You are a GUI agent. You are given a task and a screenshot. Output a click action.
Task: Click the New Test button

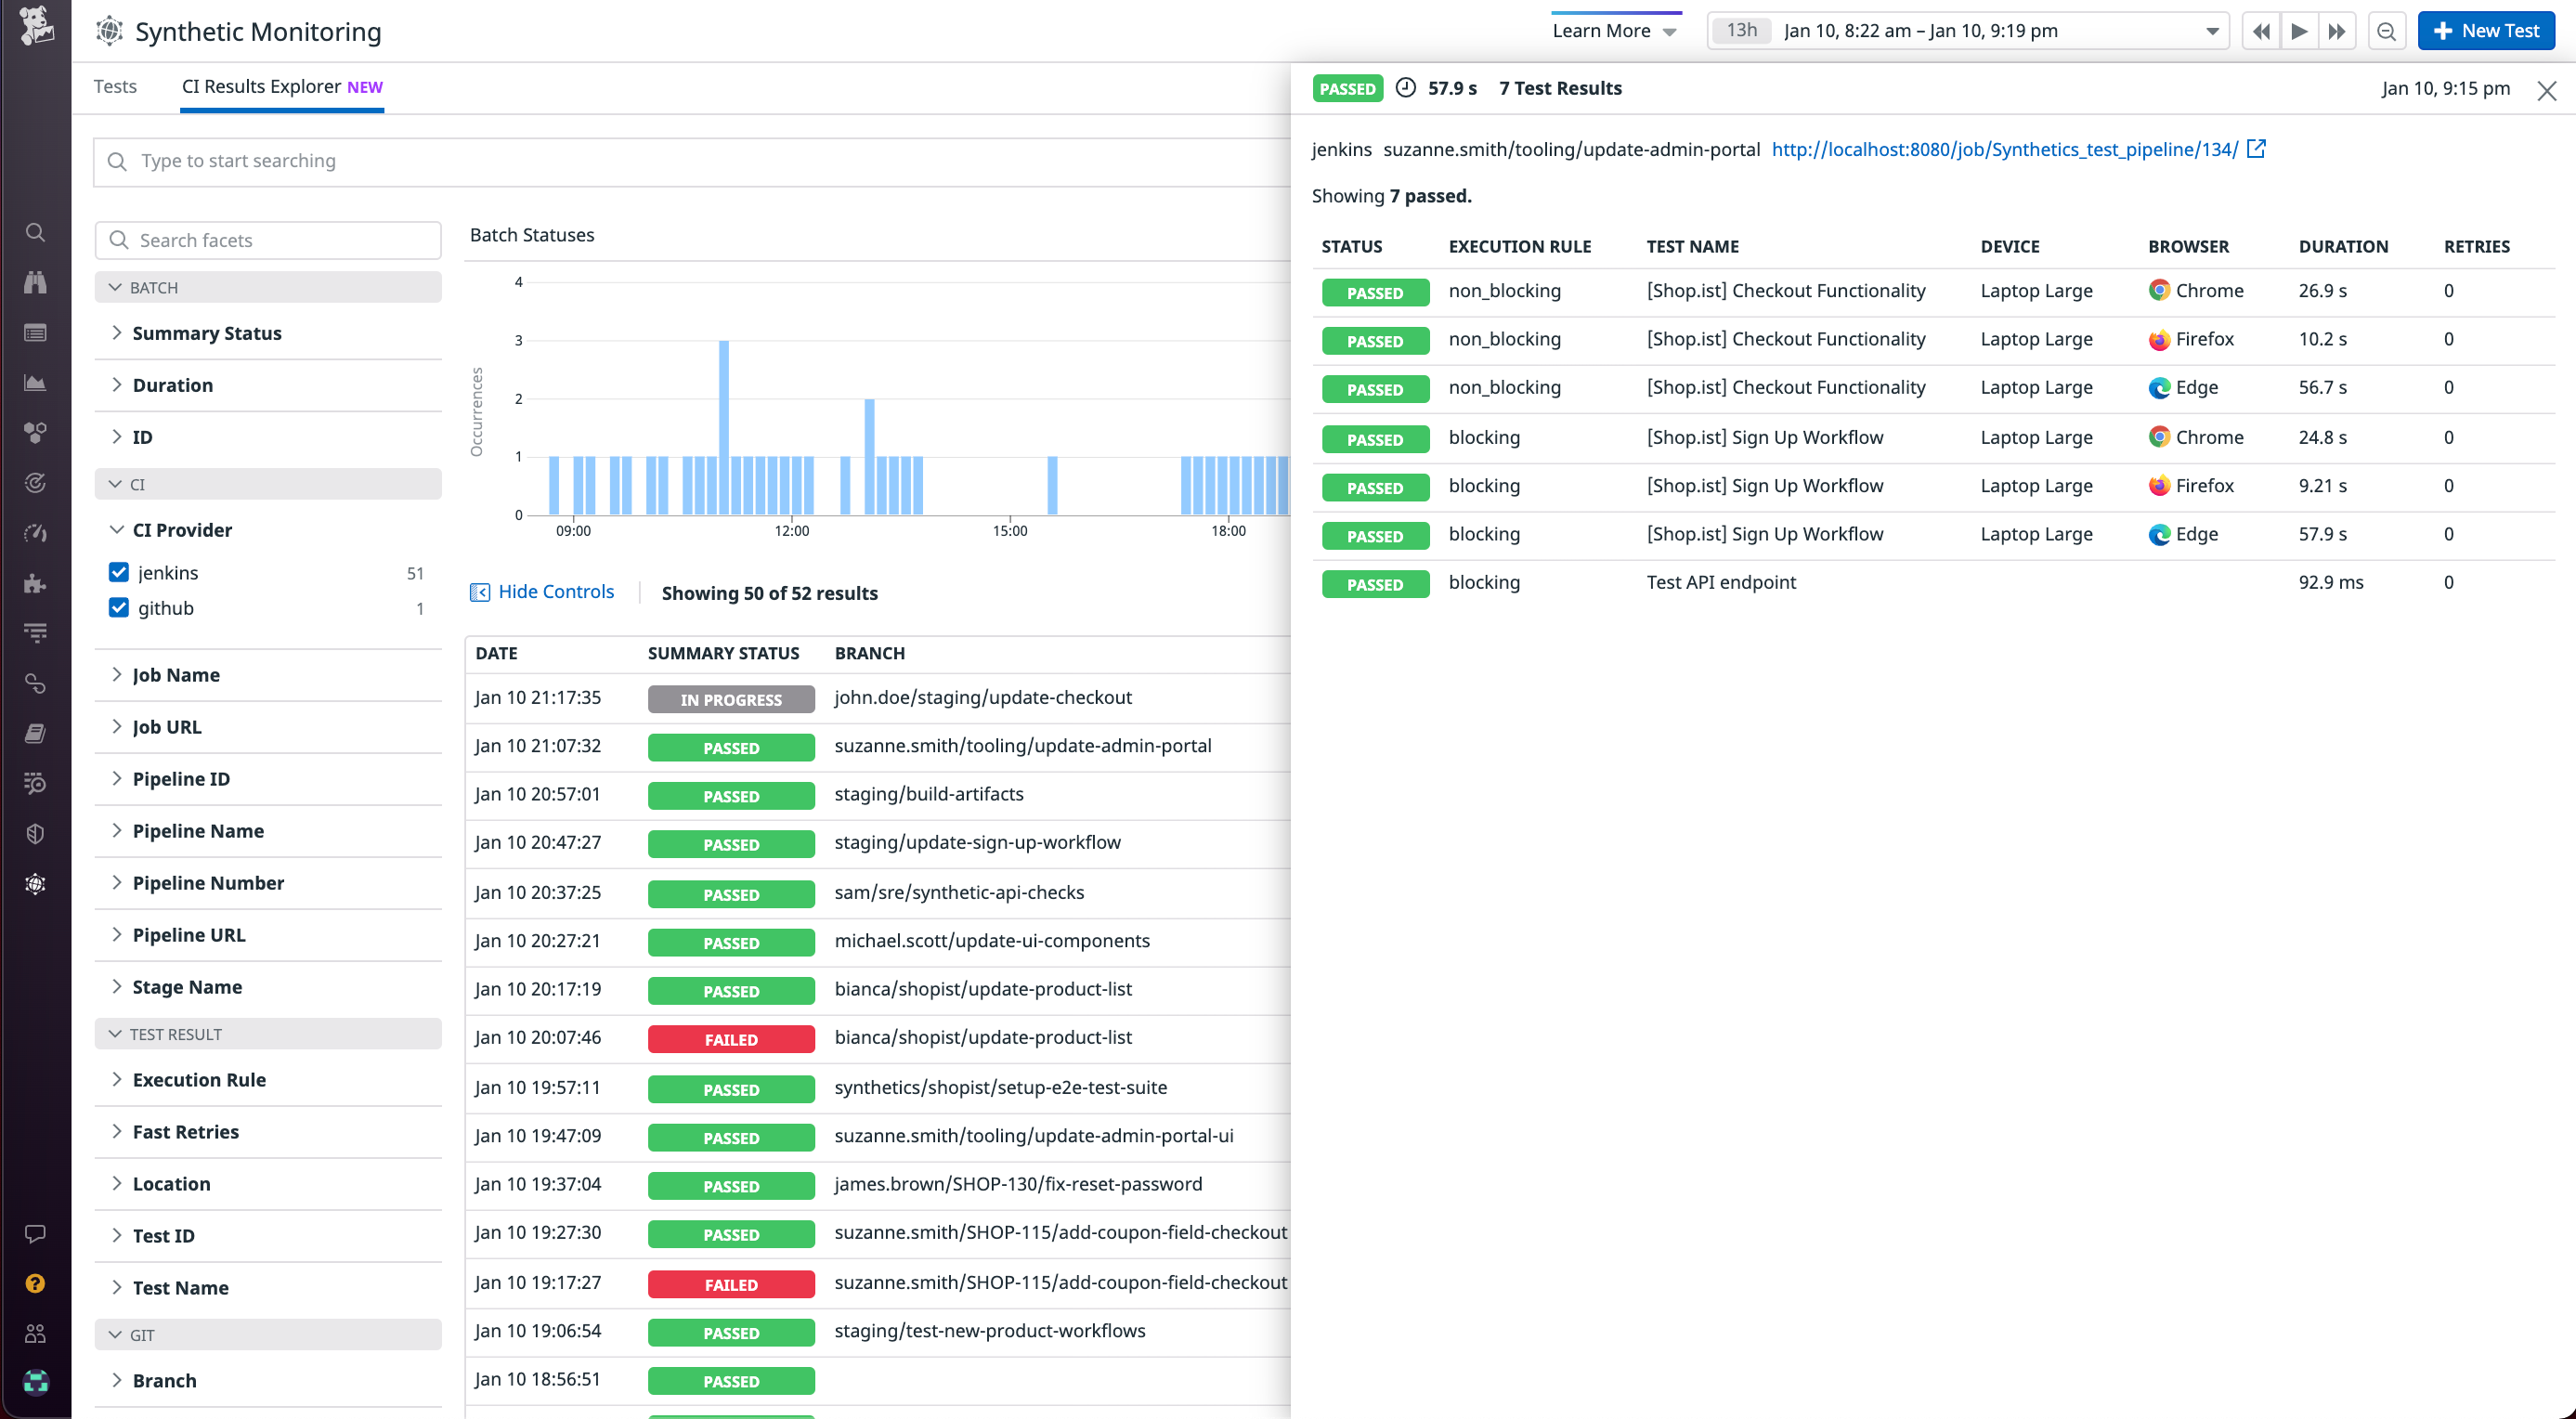(2486, 30)
